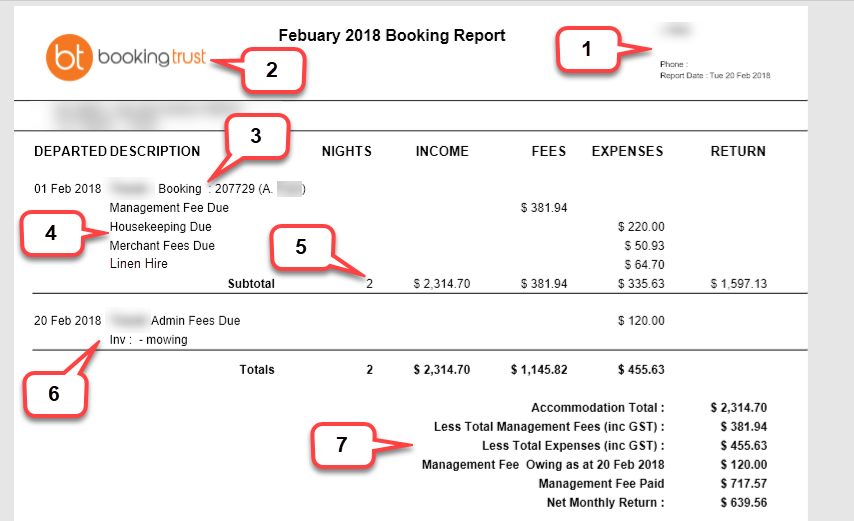
Task: Click the Accommodation Total label
Action: 597,408
